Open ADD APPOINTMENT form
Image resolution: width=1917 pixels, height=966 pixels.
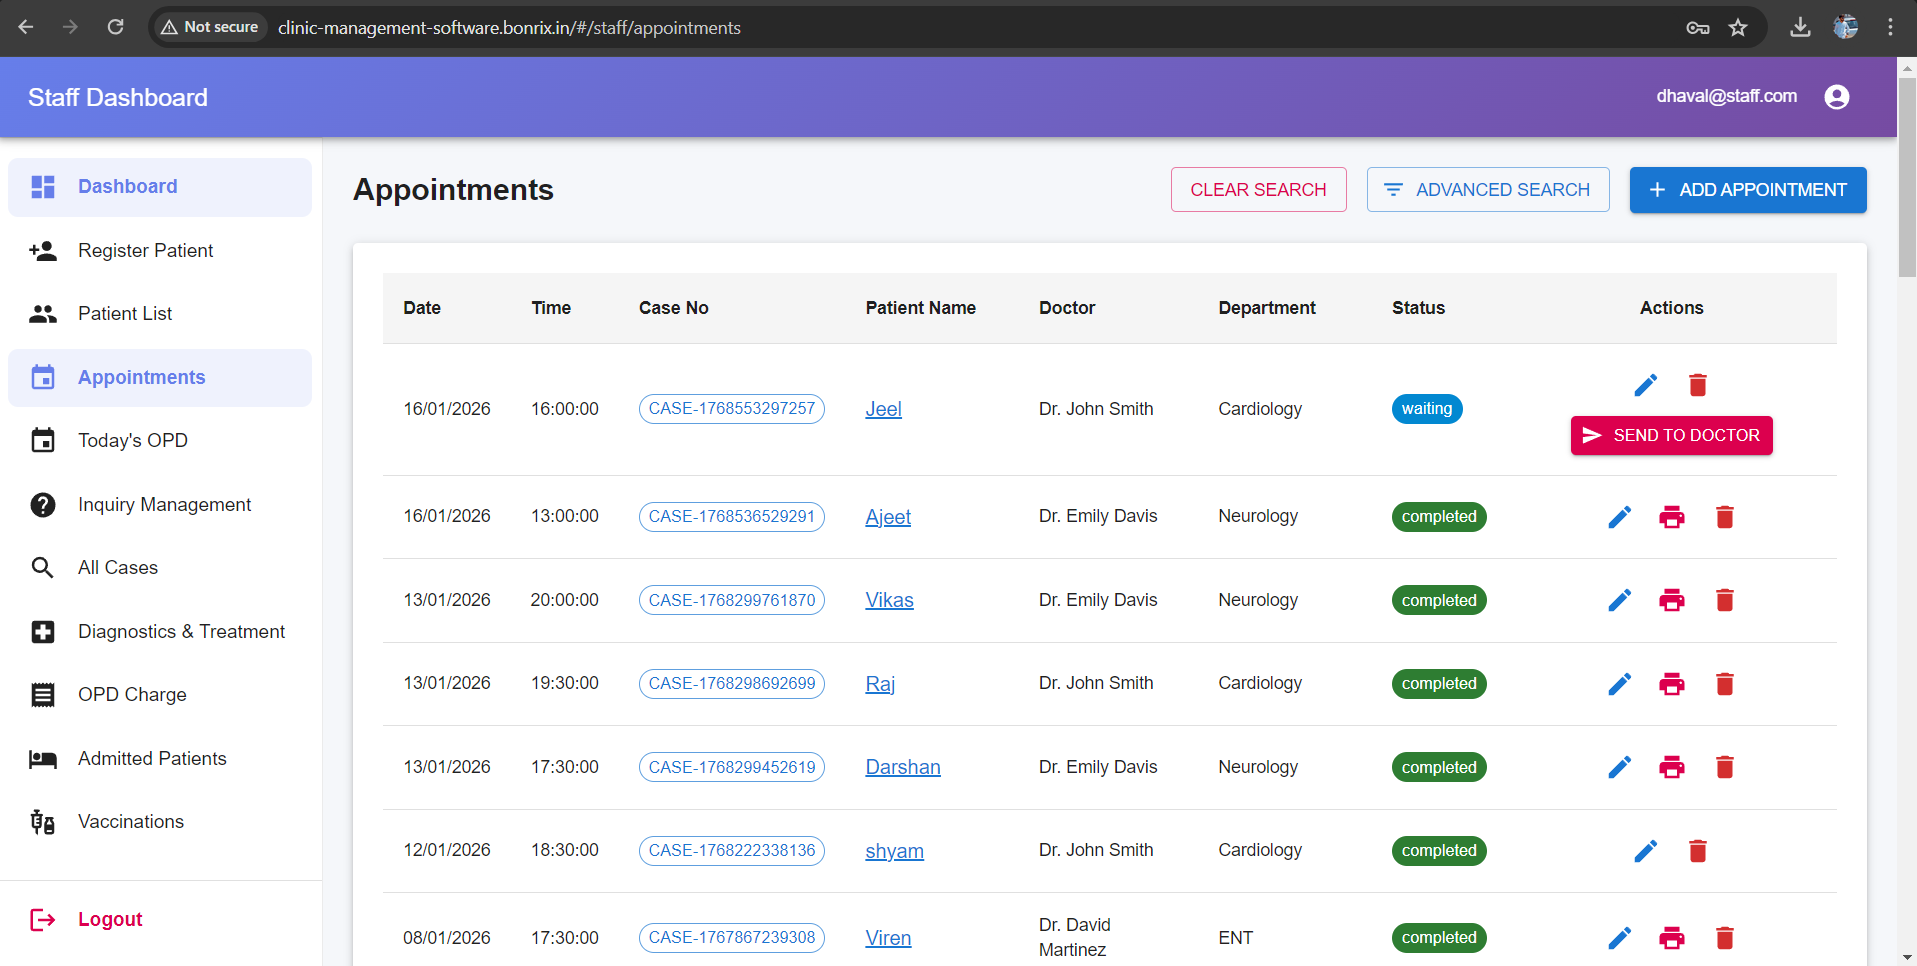pos(1747,189)
